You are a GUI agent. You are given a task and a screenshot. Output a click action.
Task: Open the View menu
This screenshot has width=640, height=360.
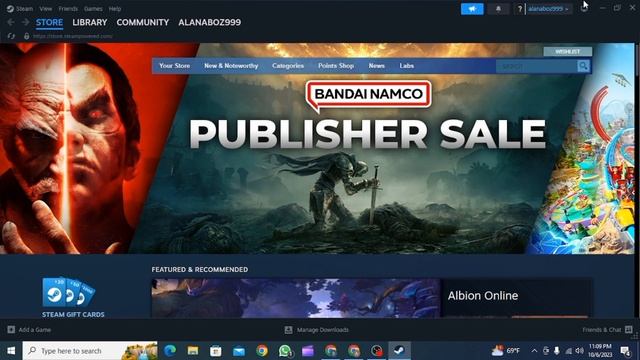click(x=46, y=9)
